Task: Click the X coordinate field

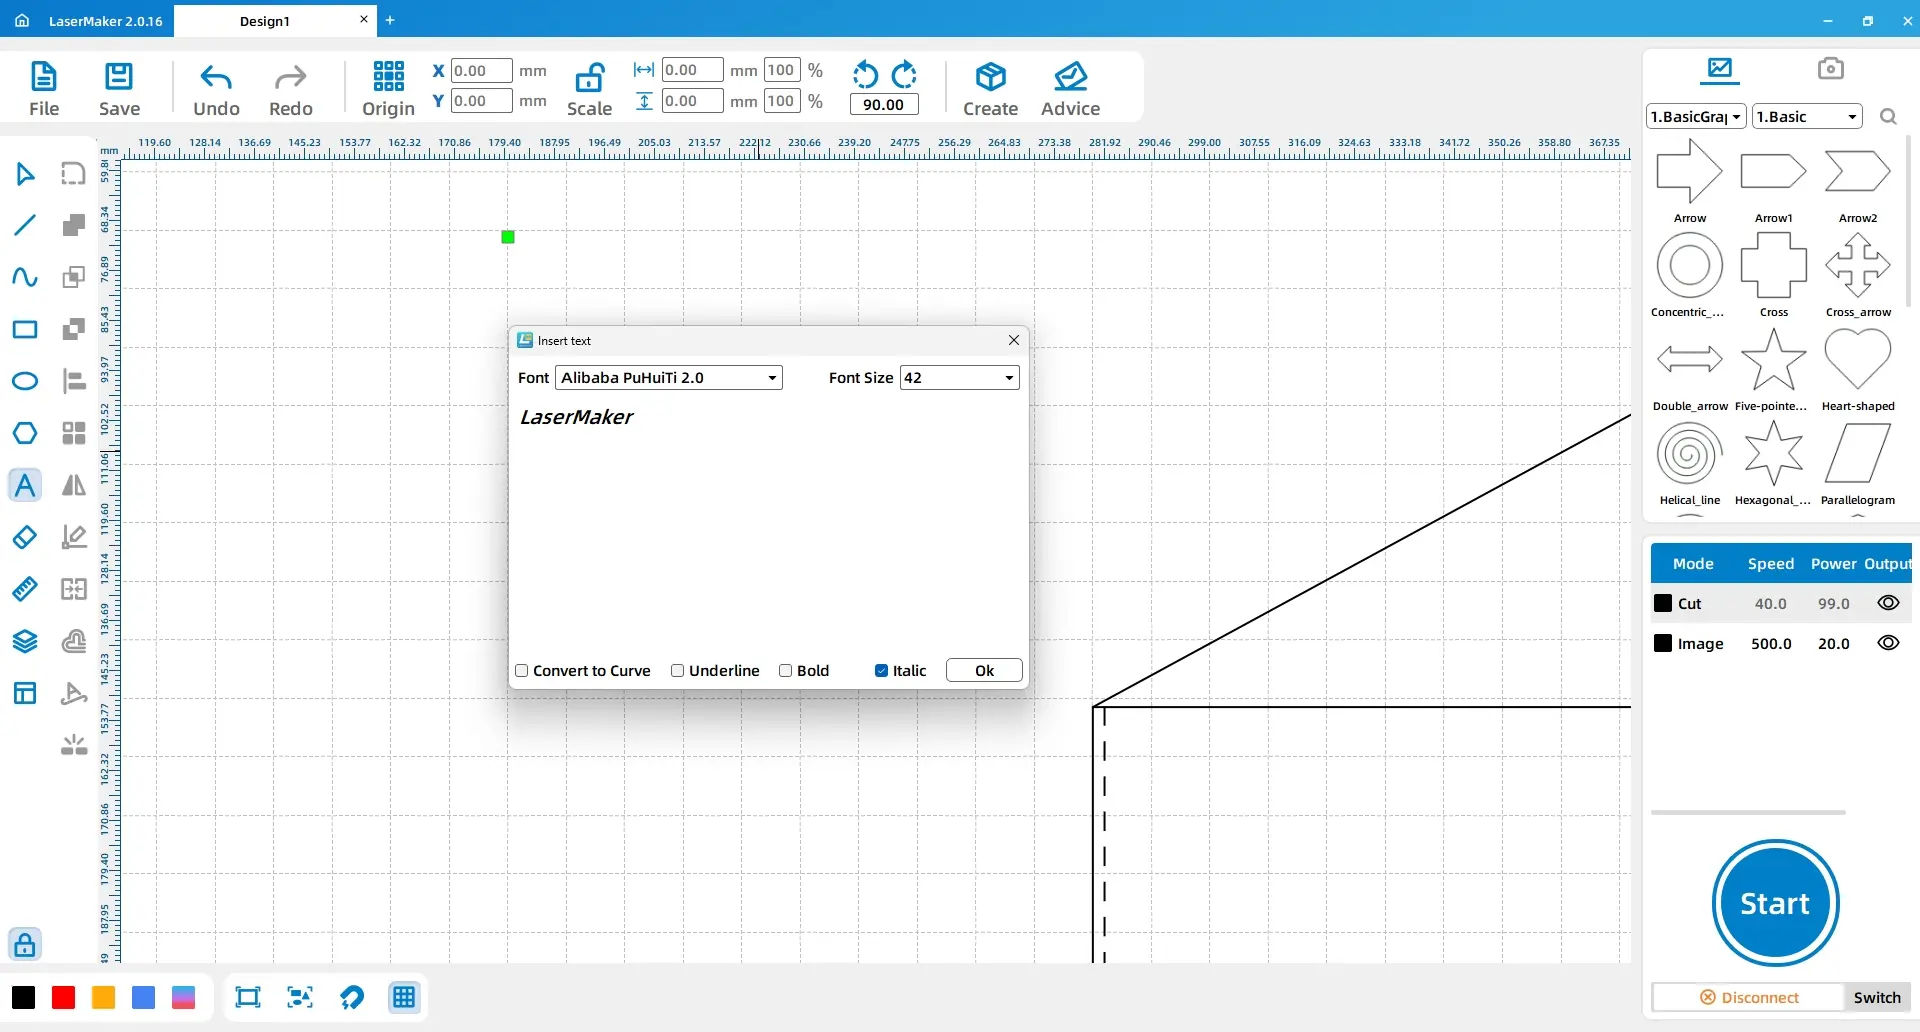Action: (x=481, y=70)
